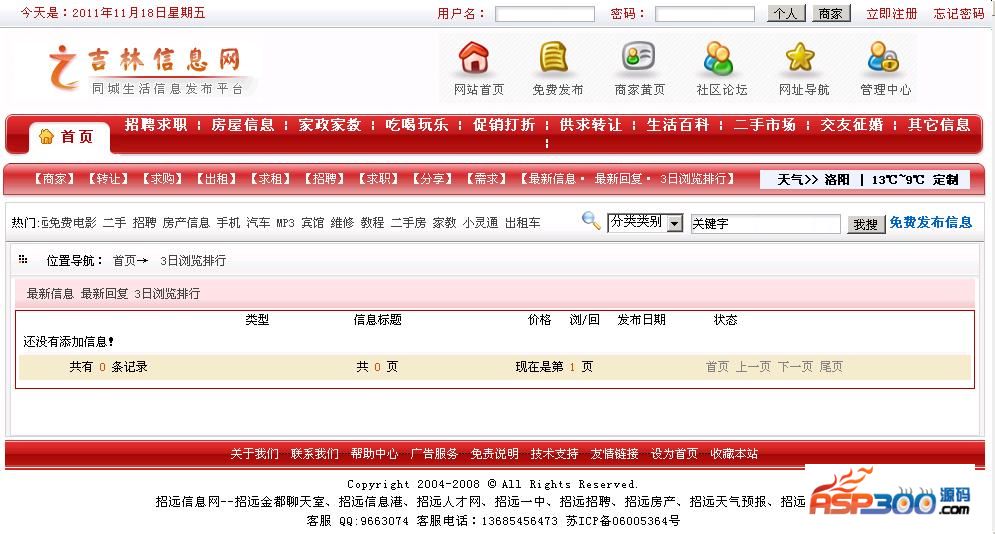Log in with the 个人 button

point(786,13)
